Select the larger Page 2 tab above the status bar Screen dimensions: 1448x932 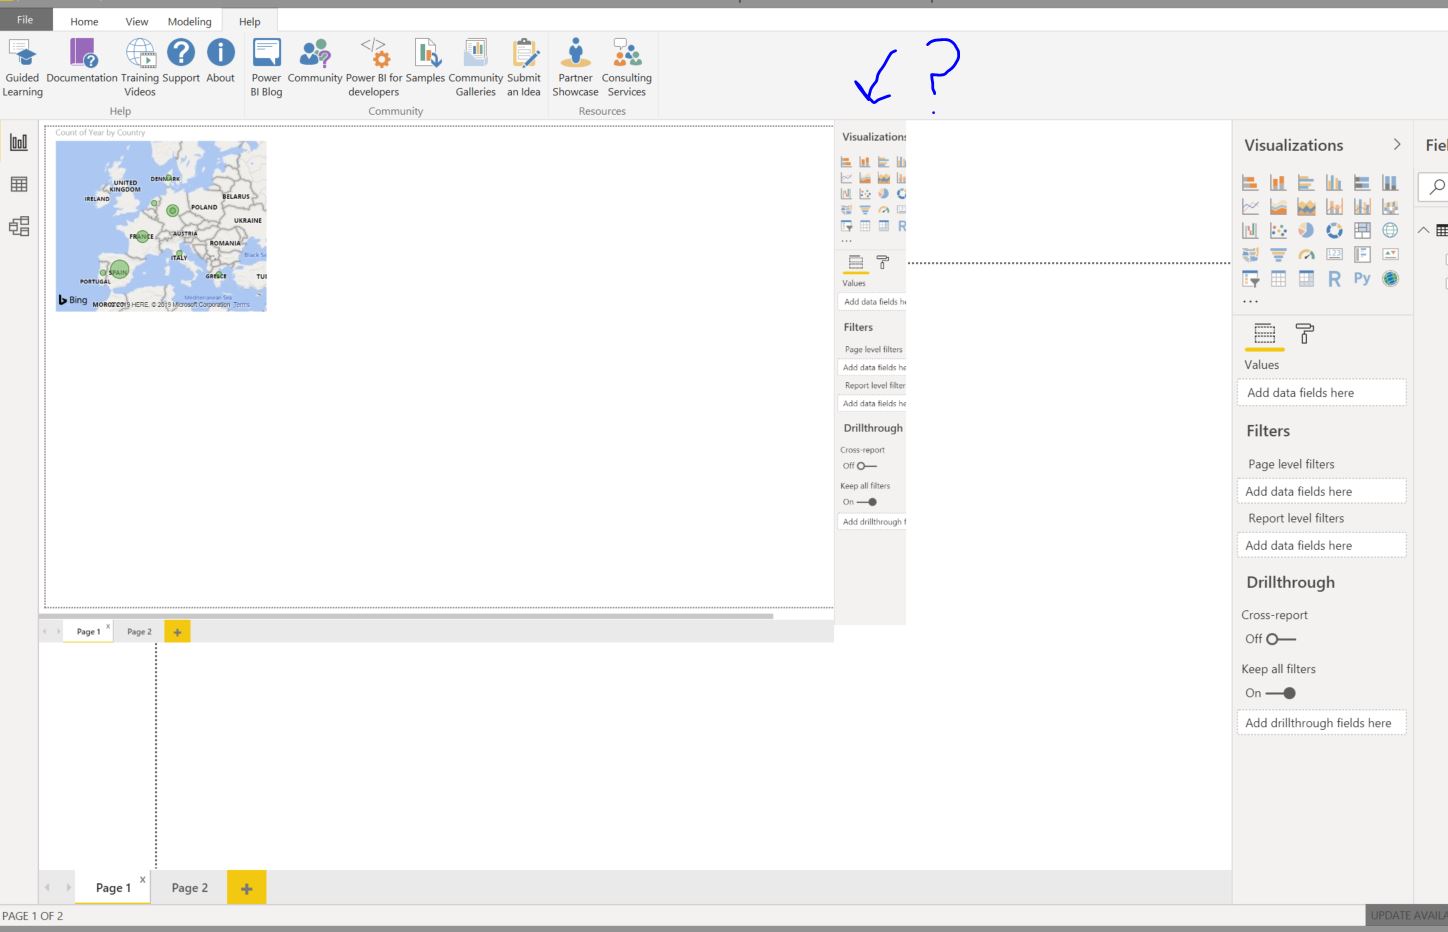[190, 888]
